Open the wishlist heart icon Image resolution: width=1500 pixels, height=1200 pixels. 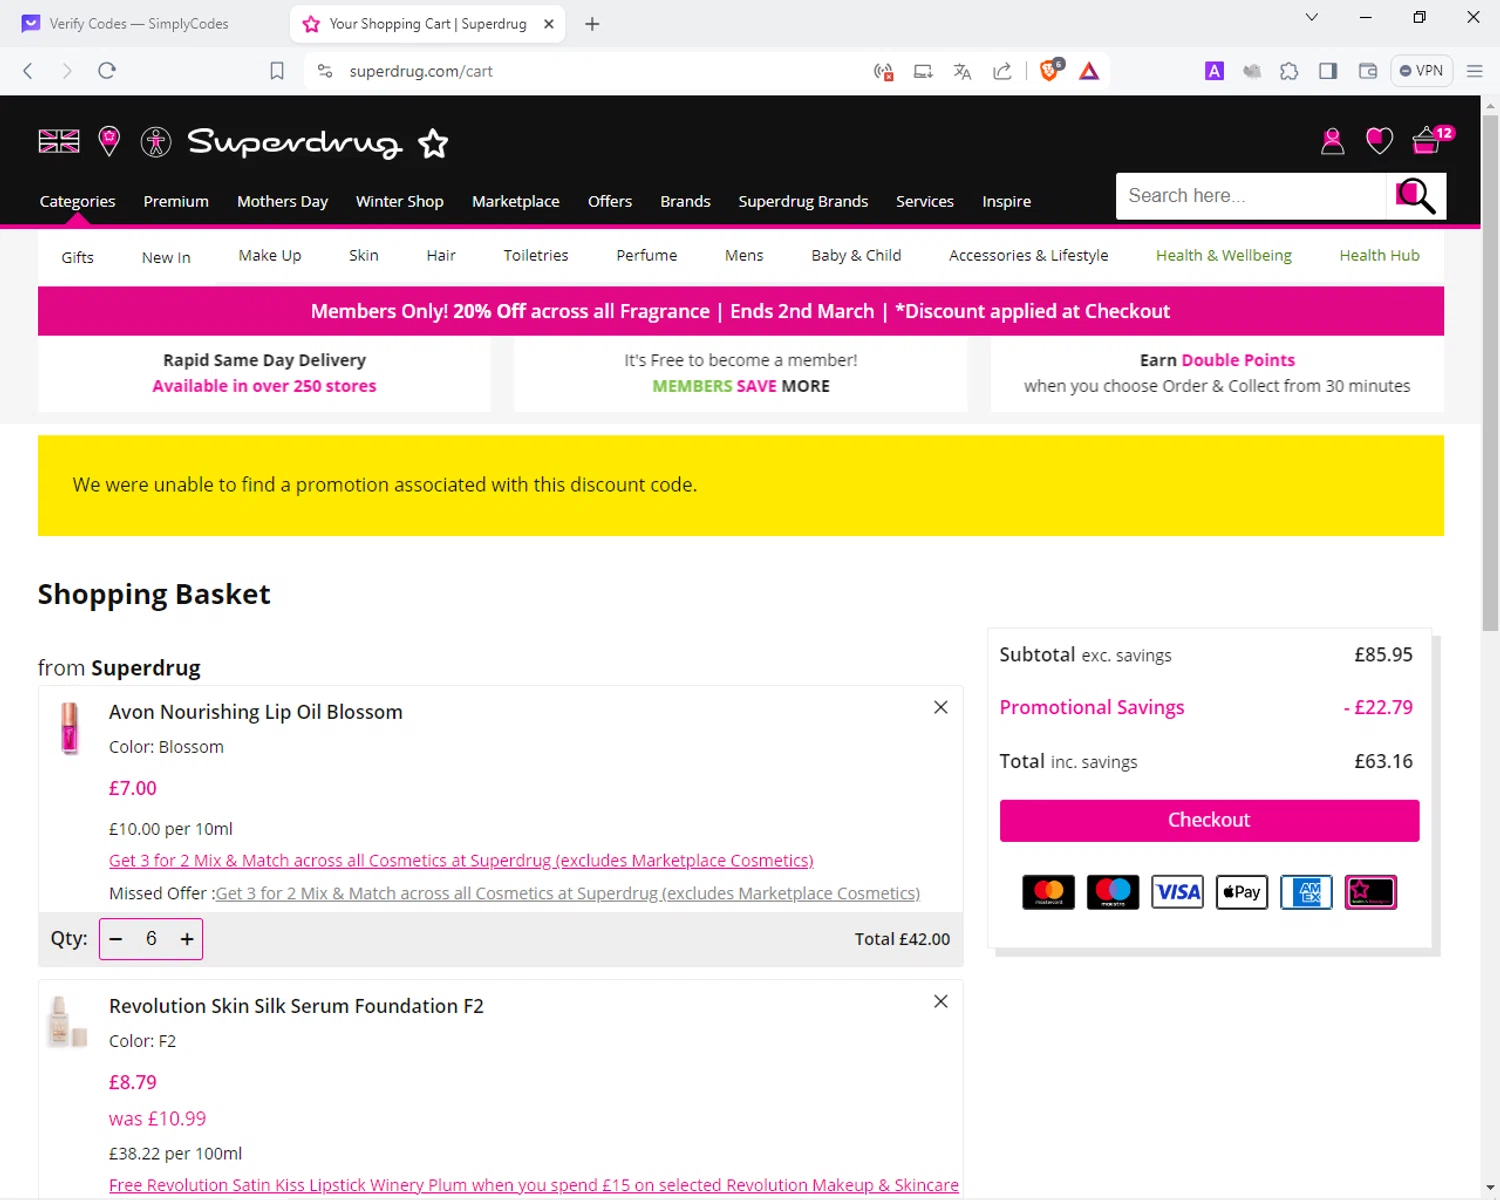[1379, 141]
